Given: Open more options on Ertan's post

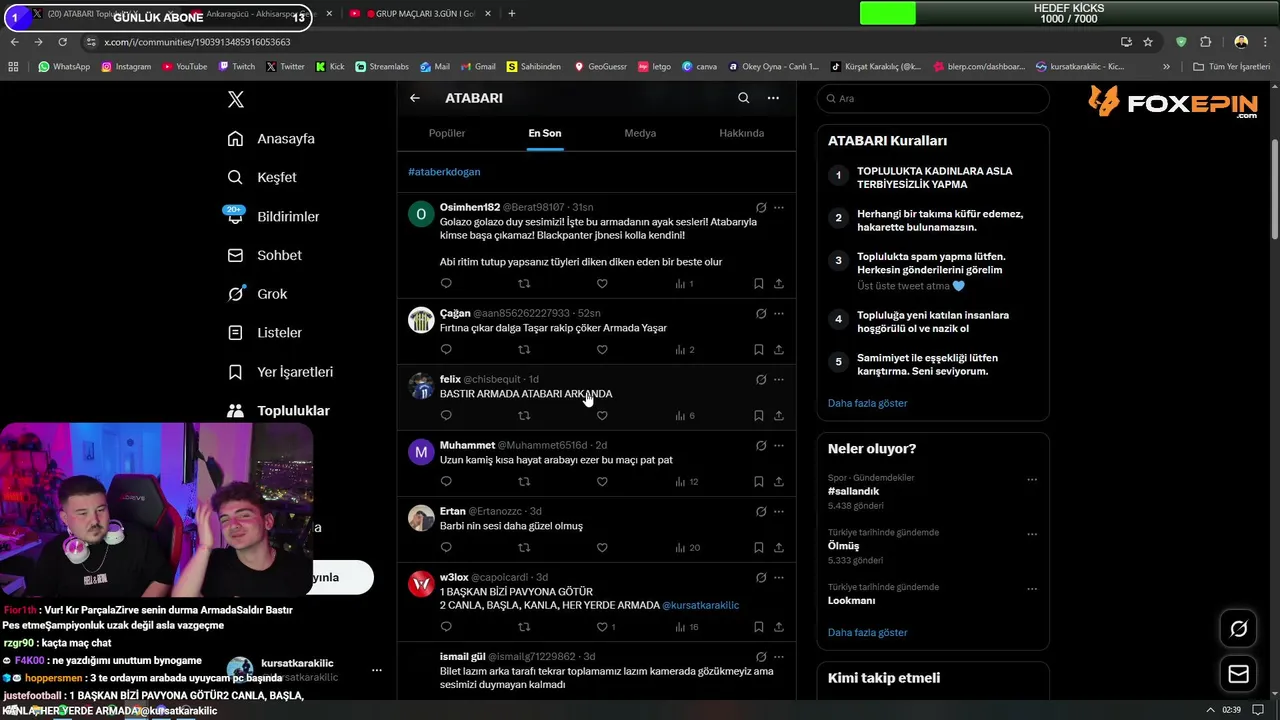Looking at the screenshot, I should pos(779,512).
